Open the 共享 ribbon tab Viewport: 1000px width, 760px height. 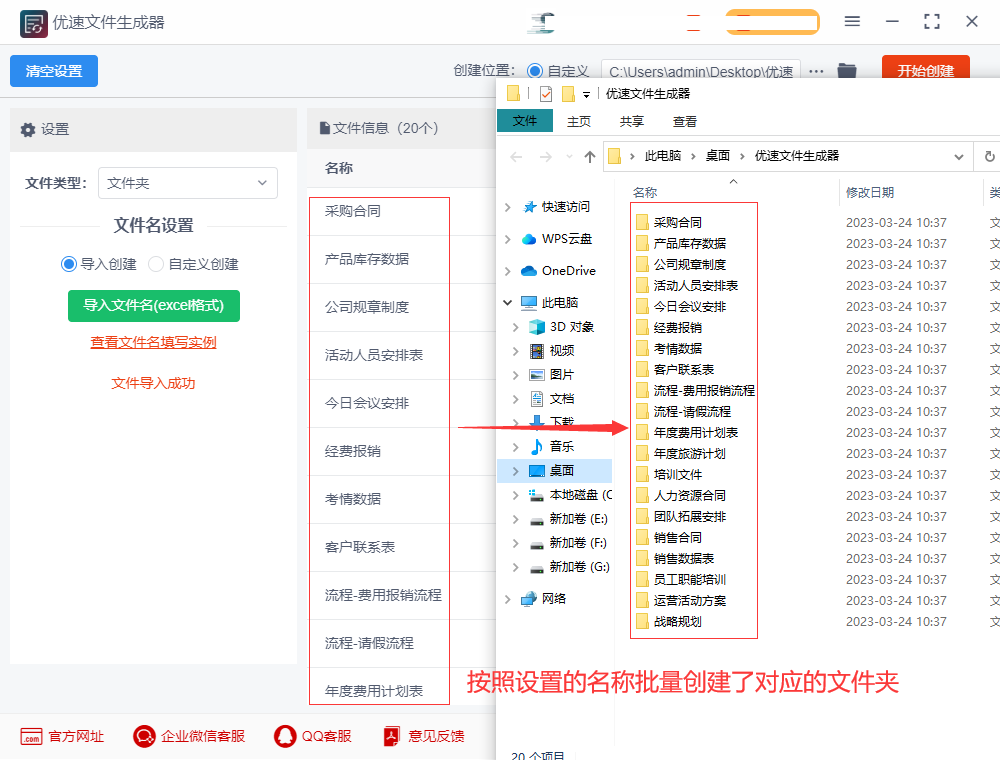click(x=632, y=121)
